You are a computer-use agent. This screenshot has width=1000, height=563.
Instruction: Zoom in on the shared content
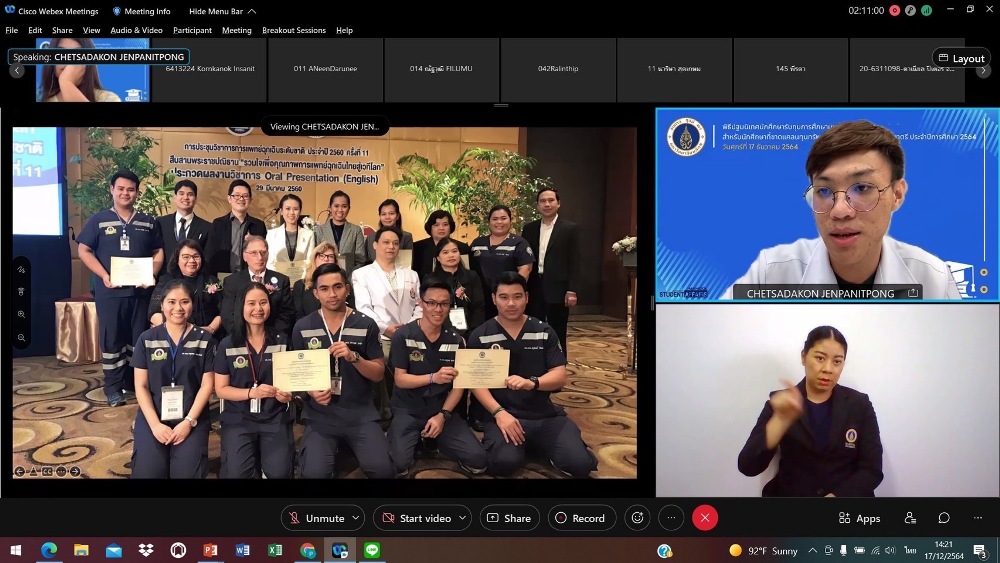(21, 315)
